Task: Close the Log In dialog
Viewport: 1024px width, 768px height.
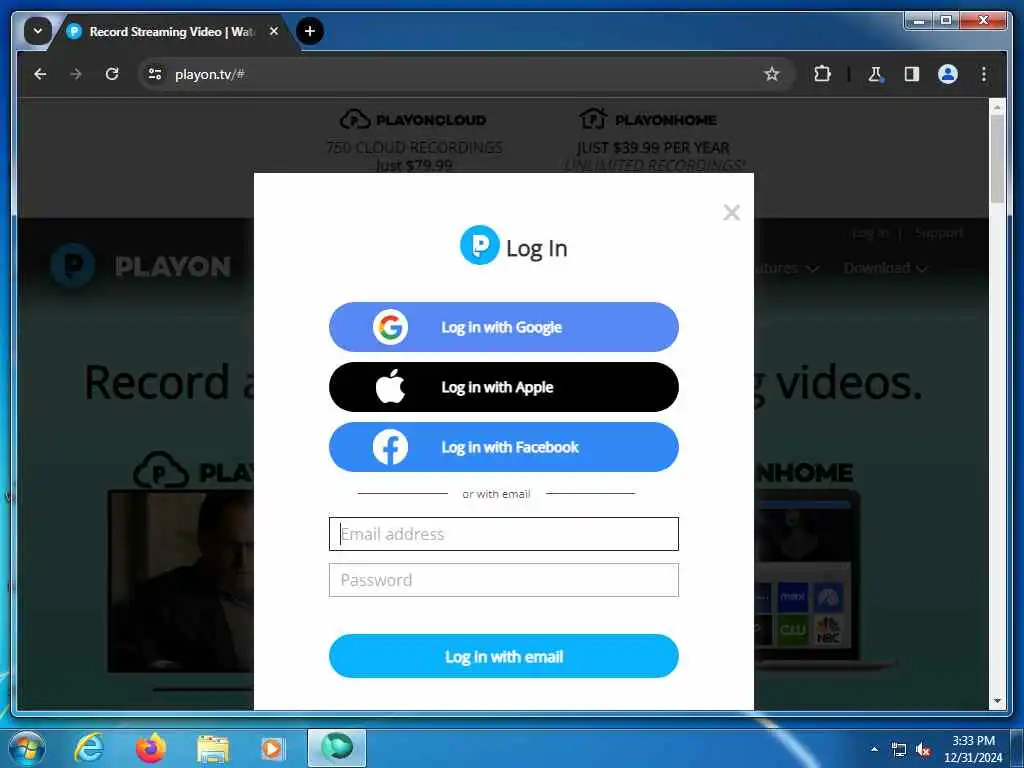Action: (731, 212)
